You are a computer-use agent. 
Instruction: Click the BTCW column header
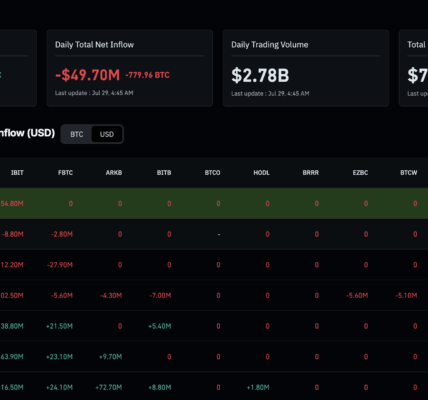409,173
